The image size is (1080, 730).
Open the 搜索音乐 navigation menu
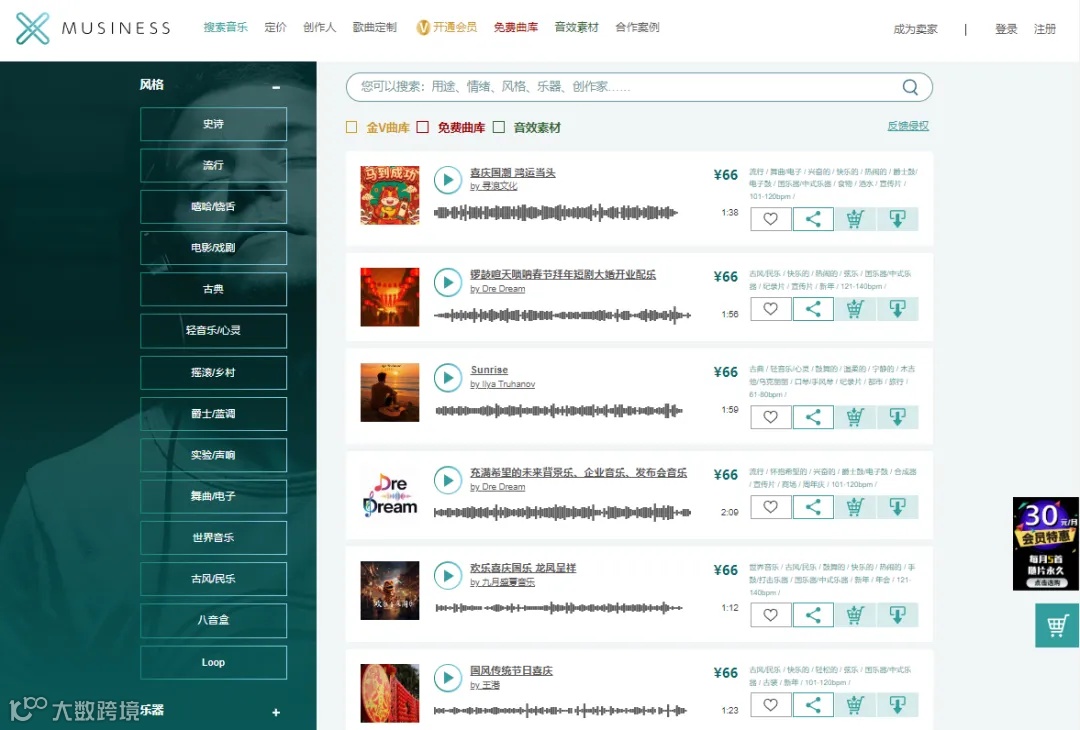pos(227,27)
